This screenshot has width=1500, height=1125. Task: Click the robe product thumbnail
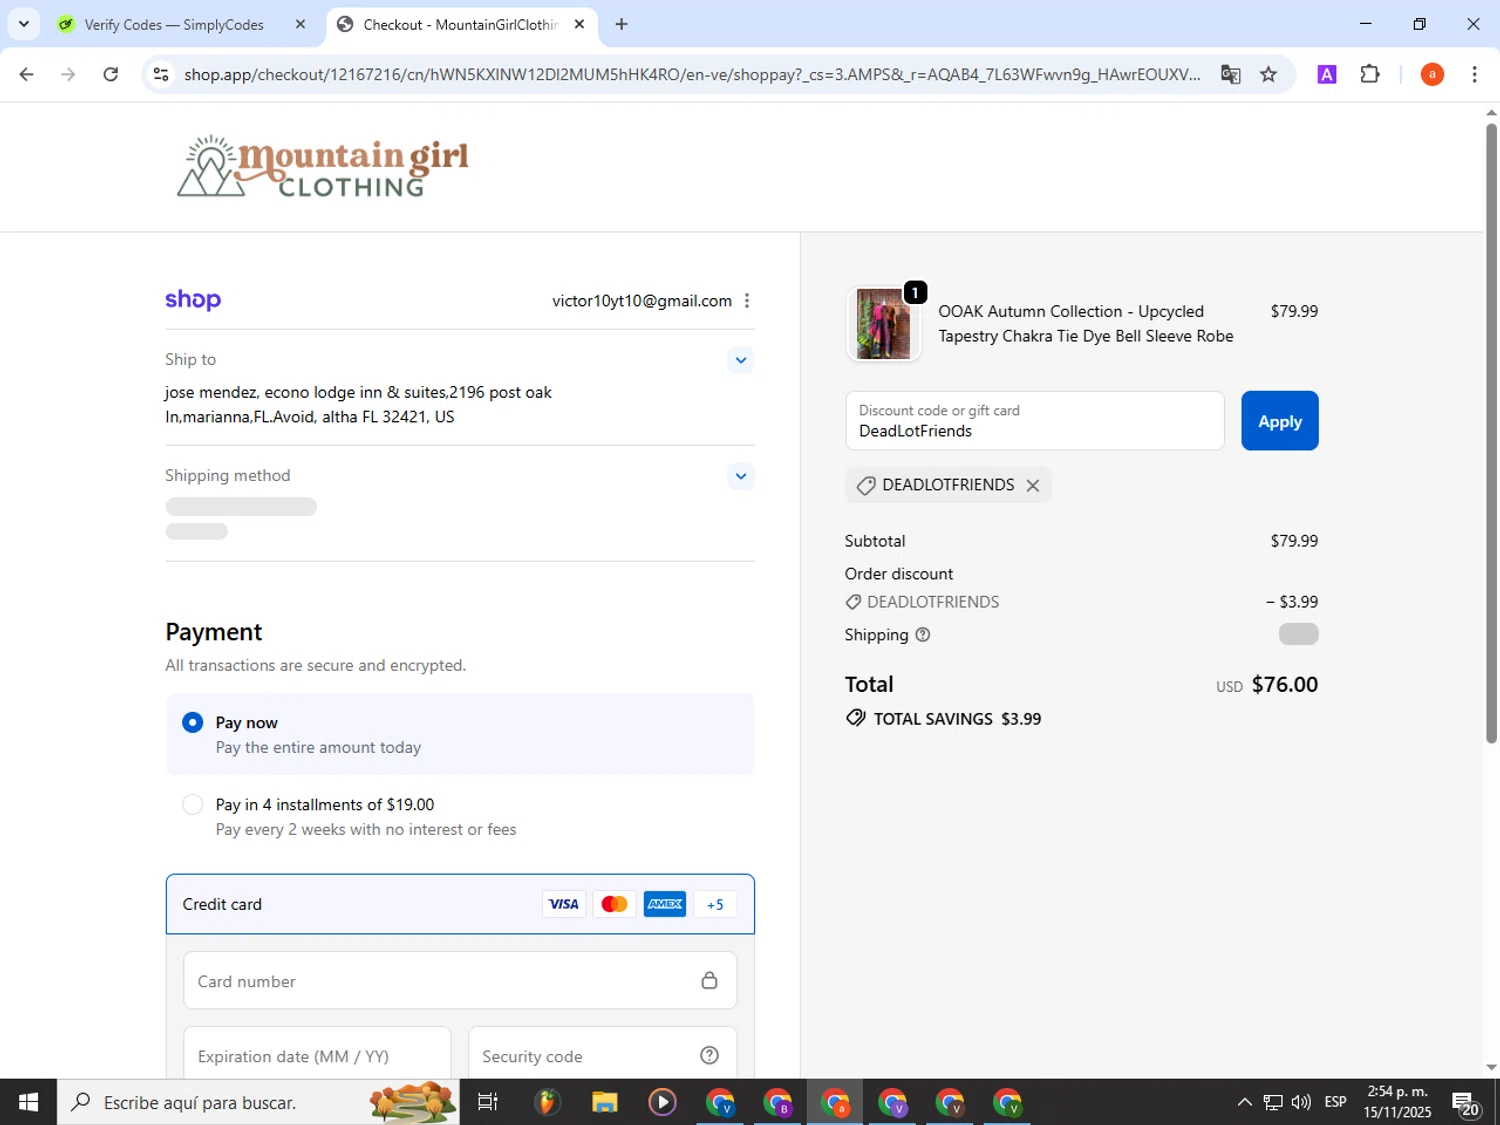883,324
